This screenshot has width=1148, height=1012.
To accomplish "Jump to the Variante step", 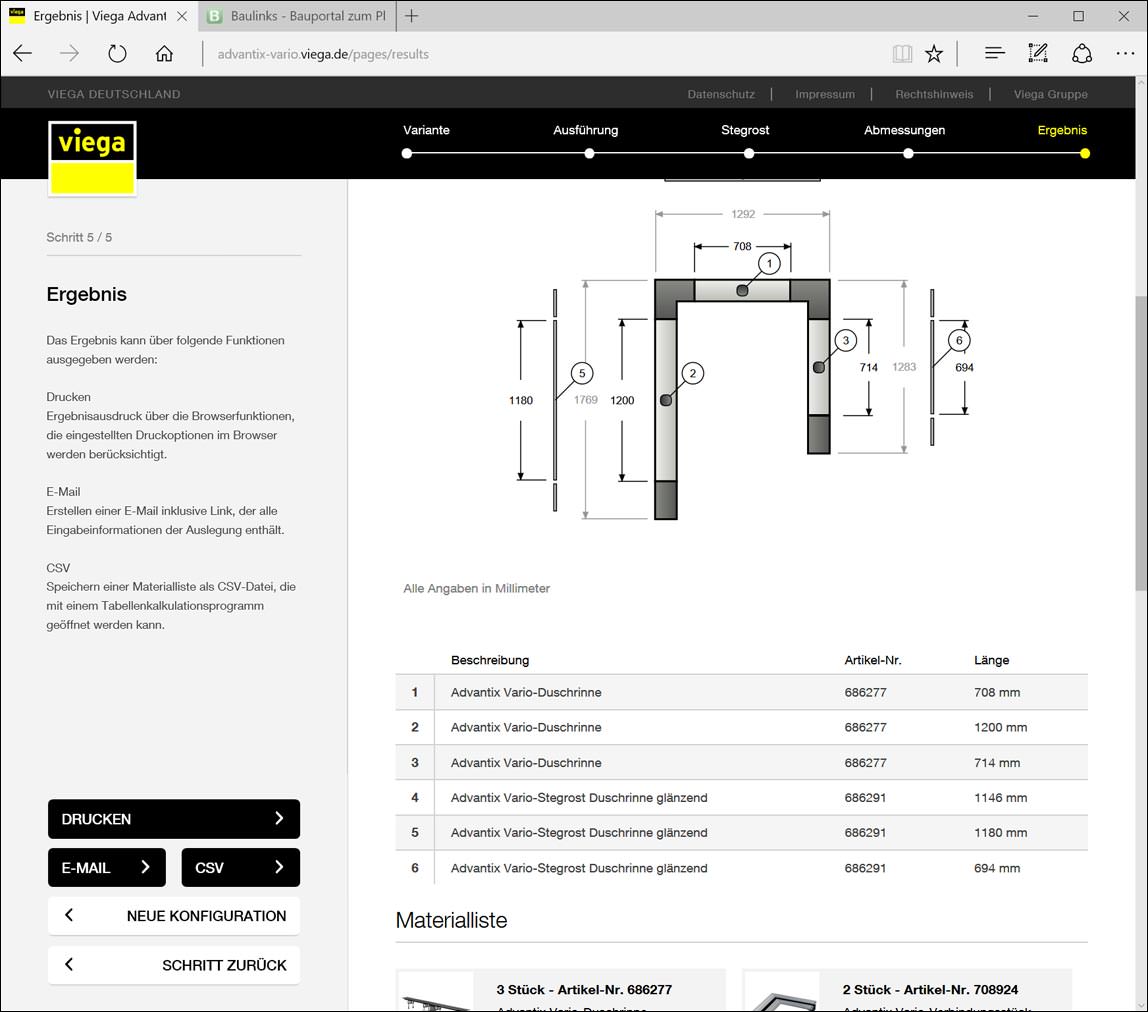I will click(426, 130).
